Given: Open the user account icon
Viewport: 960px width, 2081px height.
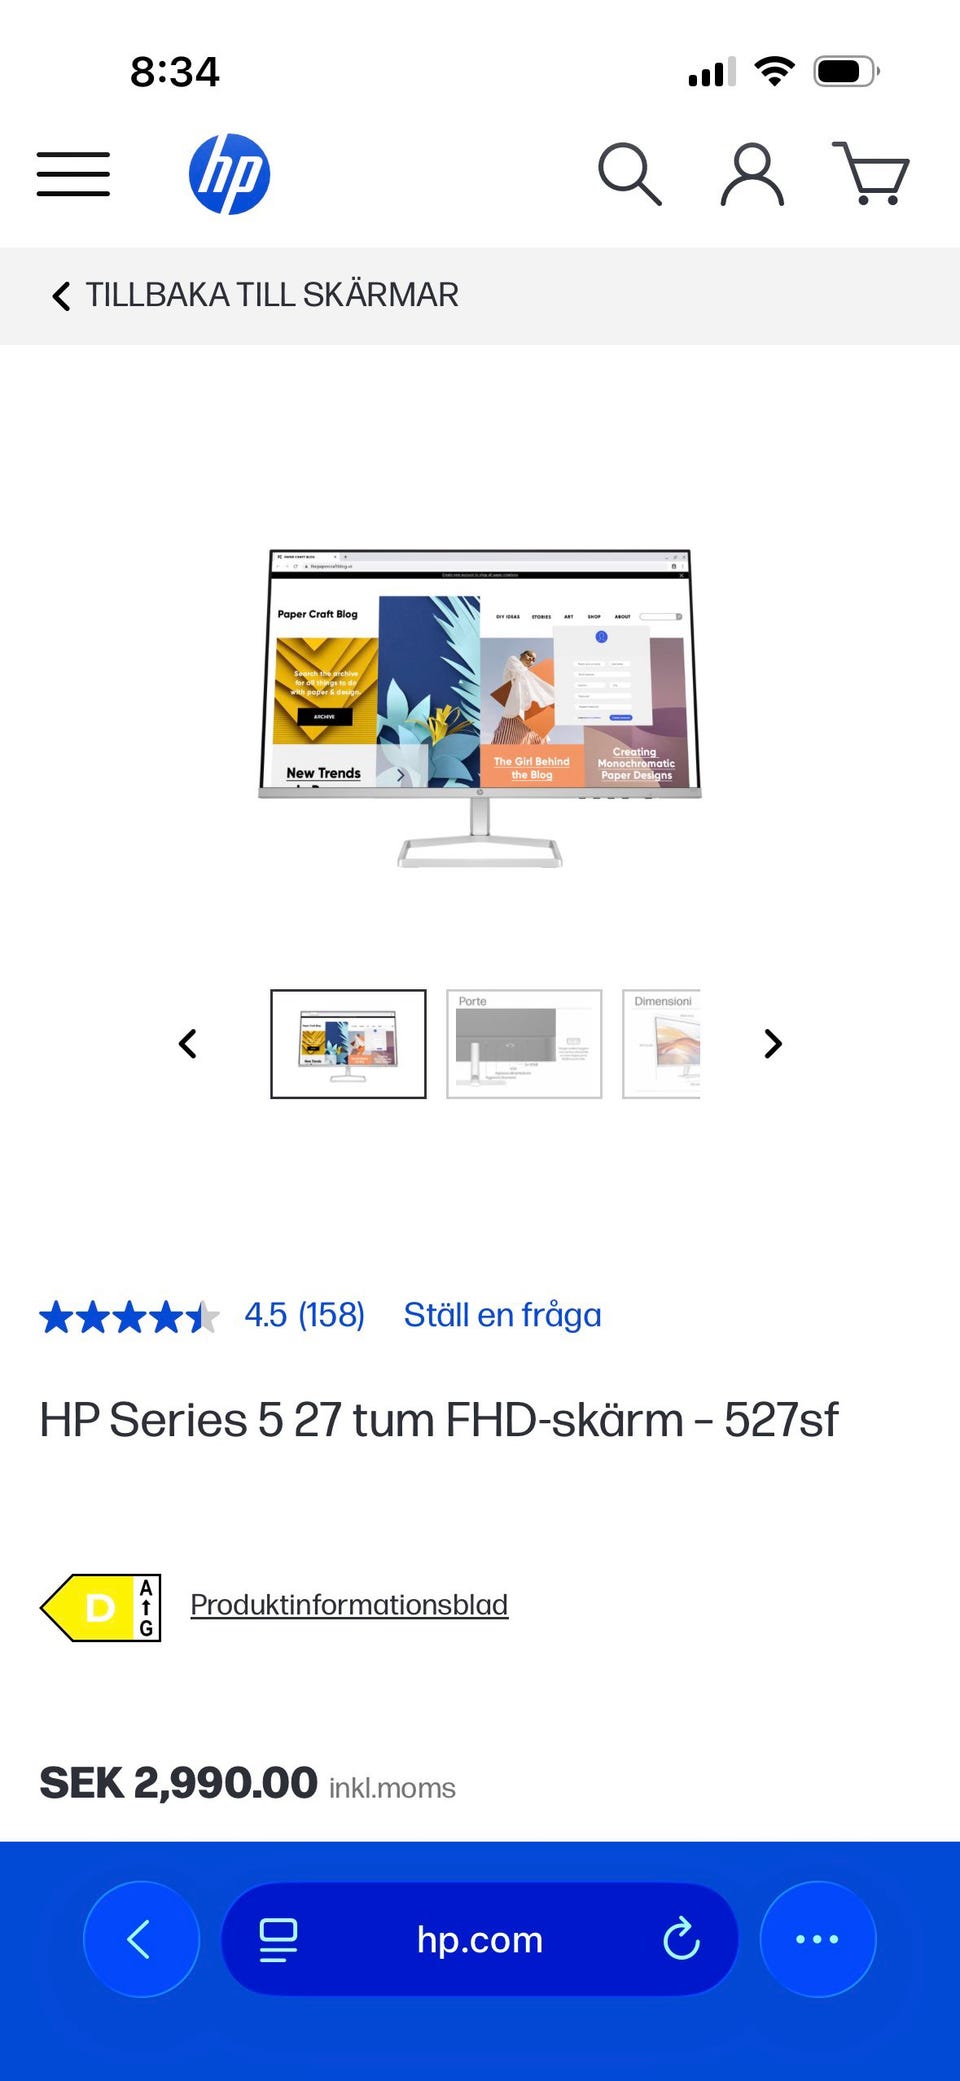Looking at the screenshot, I should pos(752,174).
